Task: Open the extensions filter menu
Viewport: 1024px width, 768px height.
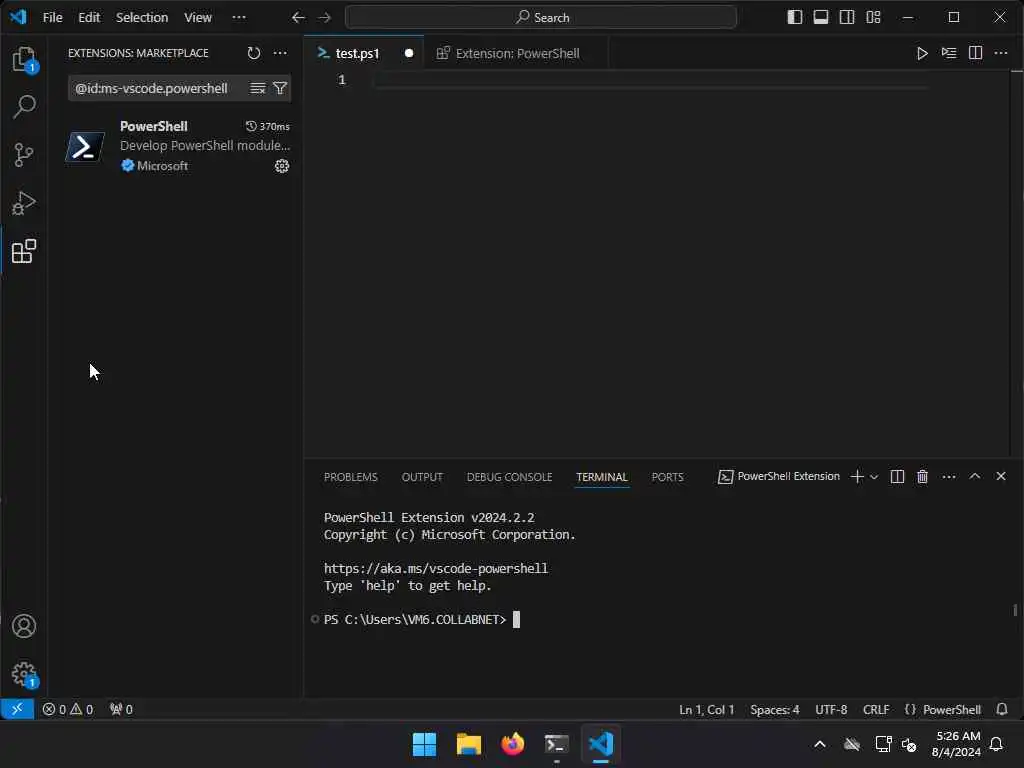Action: coord(280,88)
